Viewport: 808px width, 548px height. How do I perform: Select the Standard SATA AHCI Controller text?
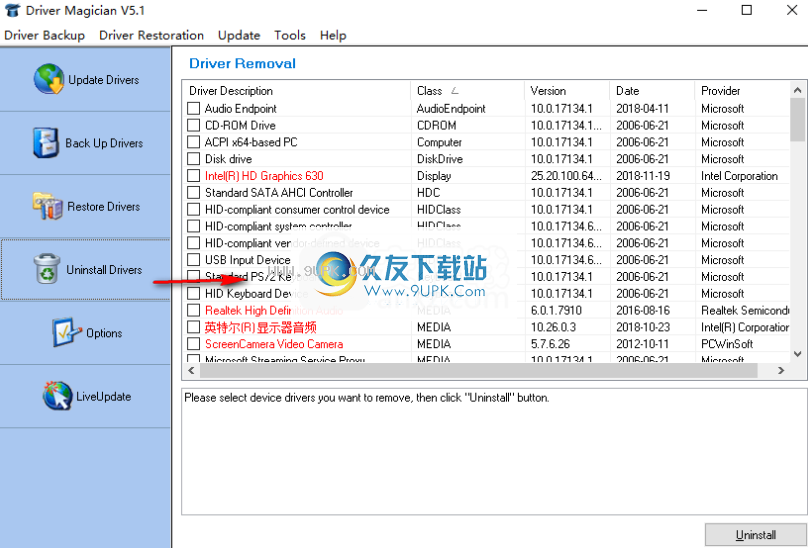point(279,193)
